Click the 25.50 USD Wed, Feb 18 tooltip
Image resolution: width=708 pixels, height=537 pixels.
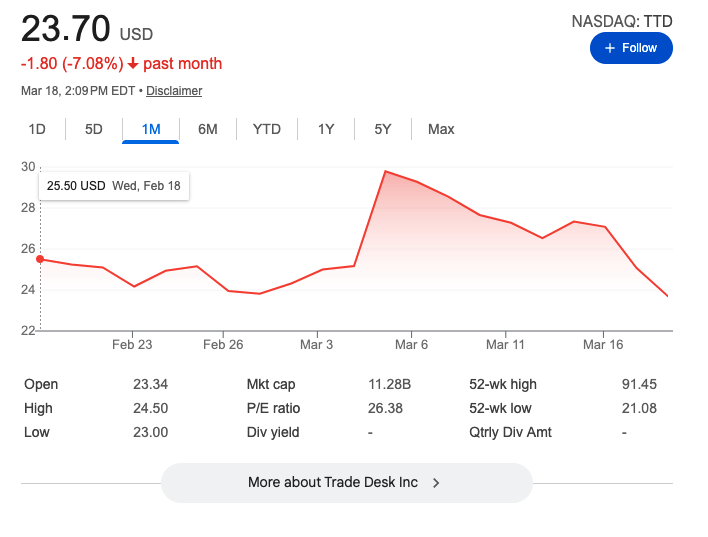click(x=114, y=186)
